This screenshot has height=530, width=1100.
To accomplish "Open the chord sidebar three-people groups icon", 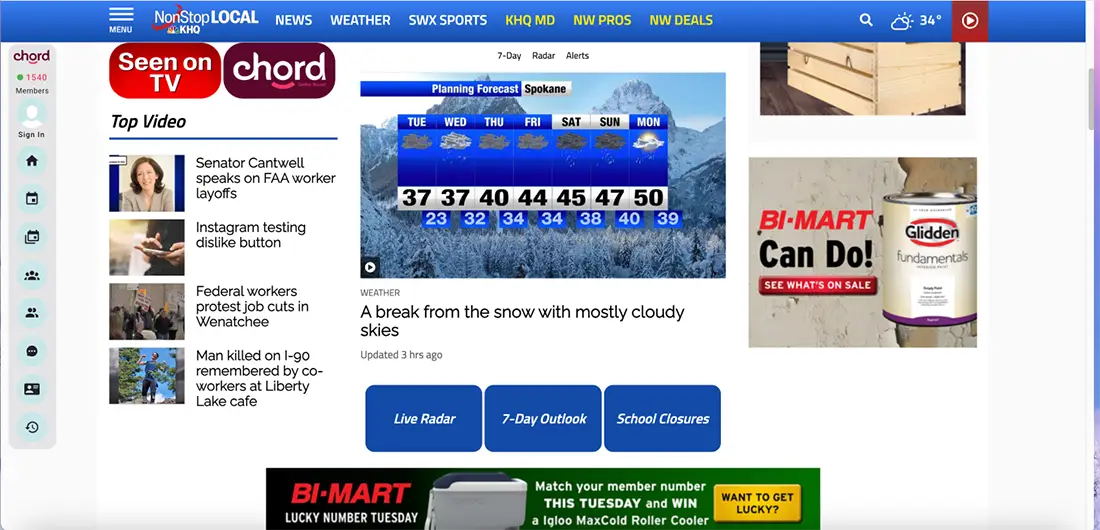I will (32, 275).
